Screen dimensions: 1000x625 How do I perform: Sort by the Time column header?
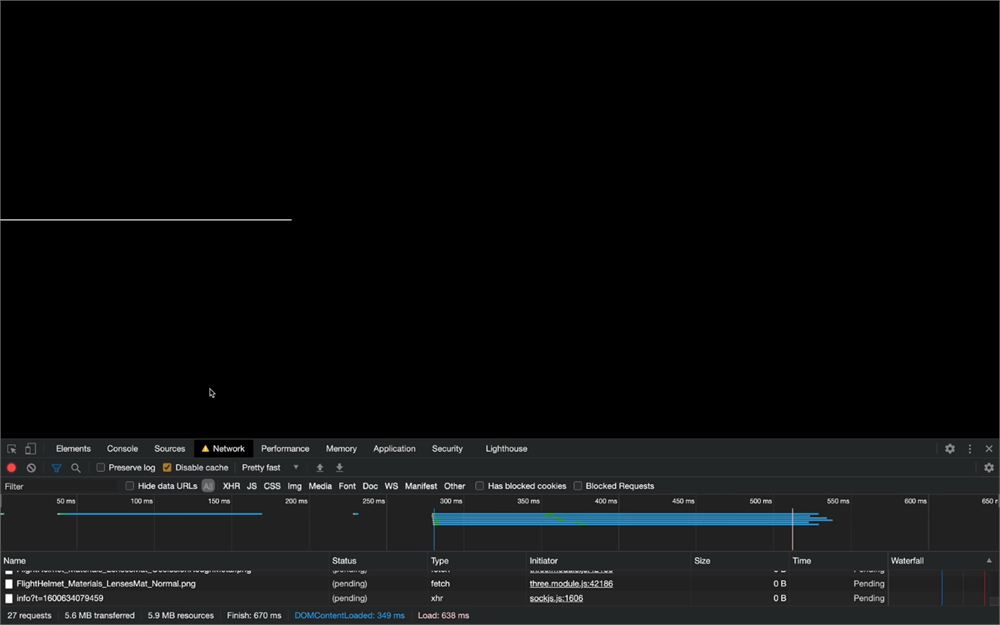point(839,561)
